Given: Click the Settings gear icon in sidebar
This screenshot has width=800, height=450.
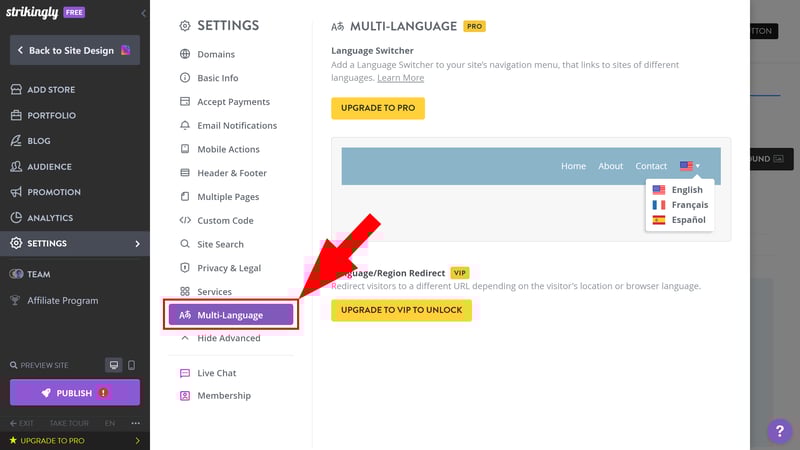Looking at the screenshot, I should (16, 243).
